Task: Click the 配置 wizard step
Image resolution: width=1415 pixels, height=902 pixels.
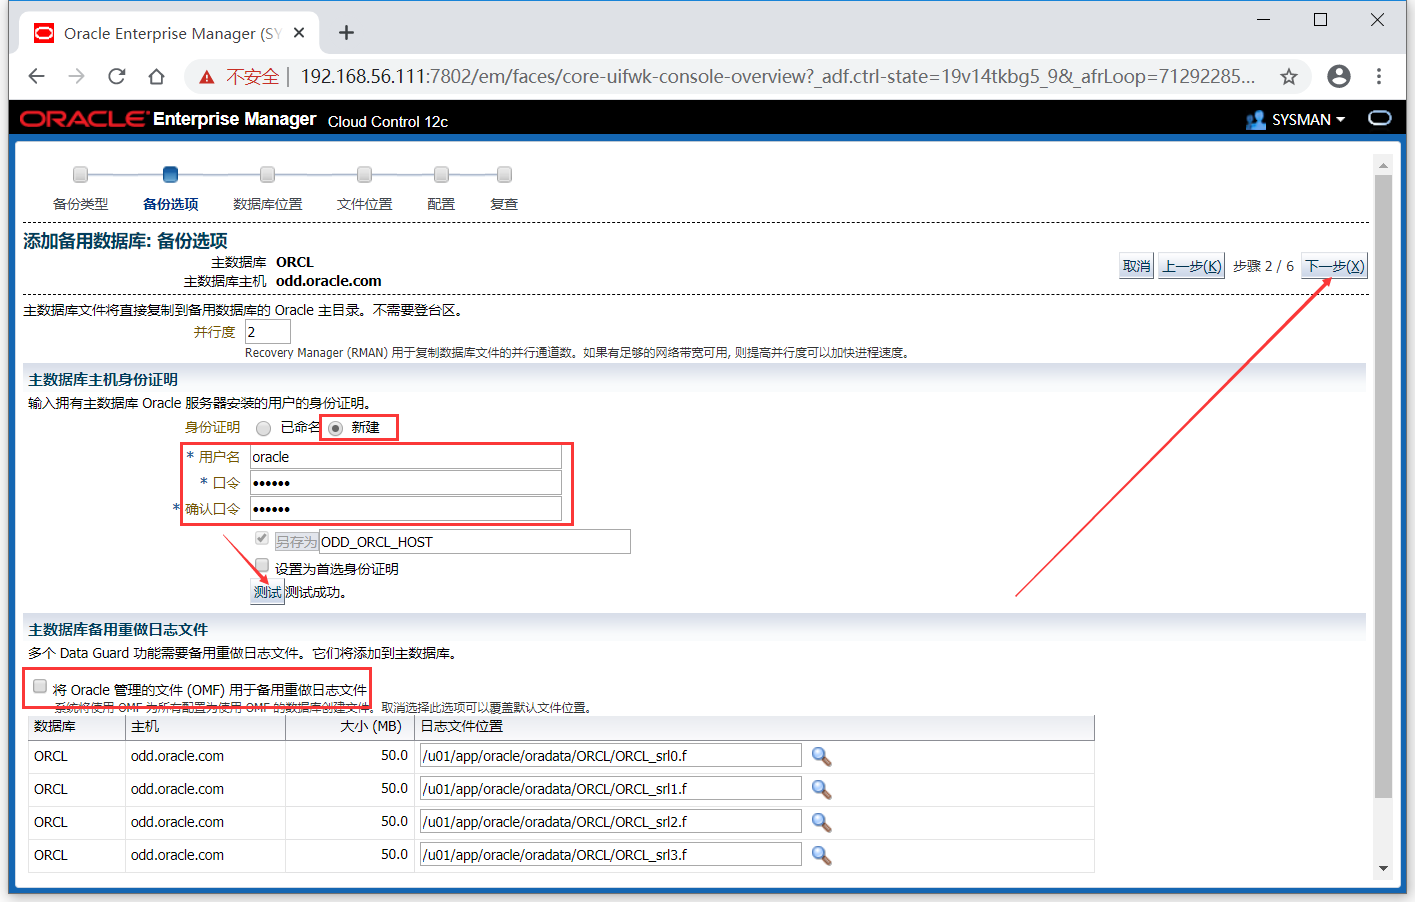Action: click(x=441, y=187)
